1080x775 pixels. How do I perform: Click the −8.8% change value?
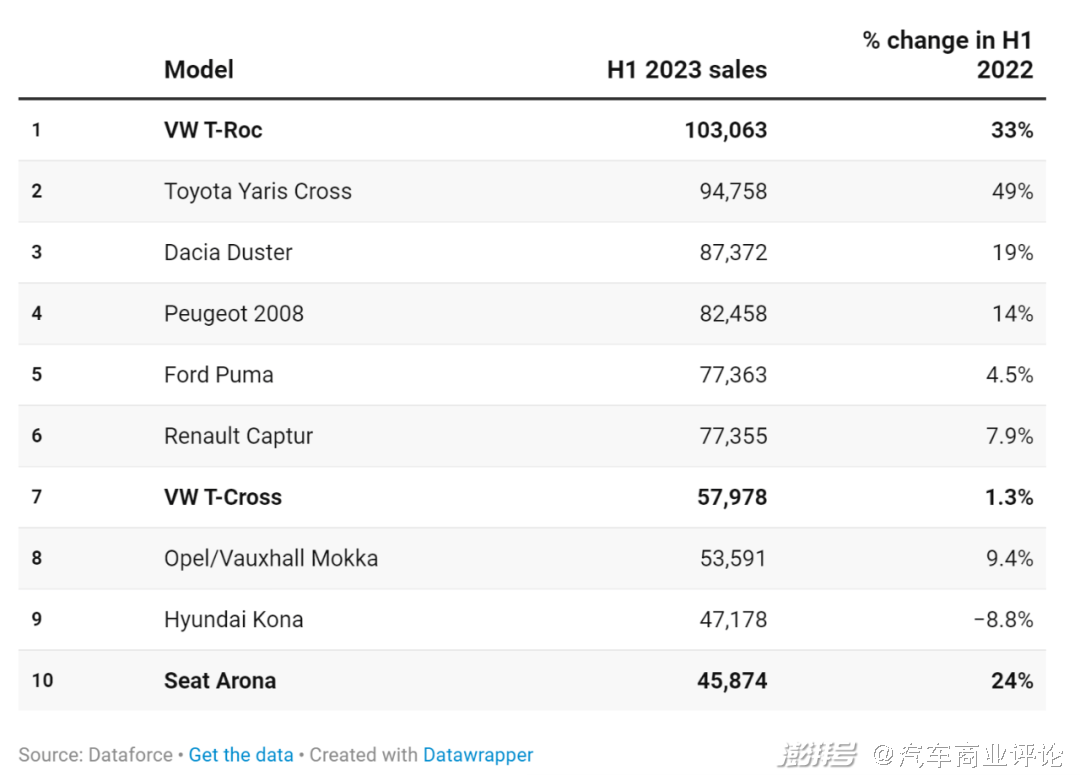click(x=1003, y=619)
